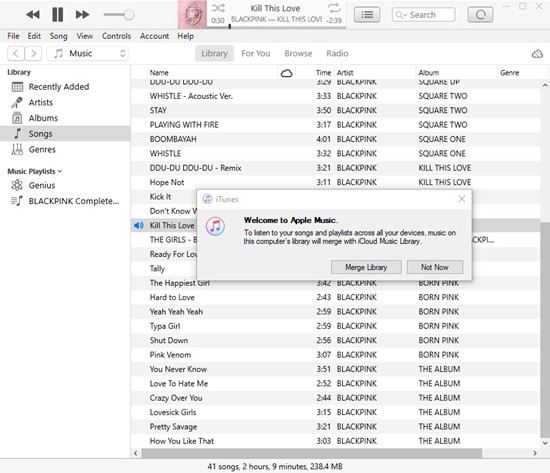This screenshot has height=473, width=550.
Task: Close the iTunes welcome dialog
Action: coord(462,199)
